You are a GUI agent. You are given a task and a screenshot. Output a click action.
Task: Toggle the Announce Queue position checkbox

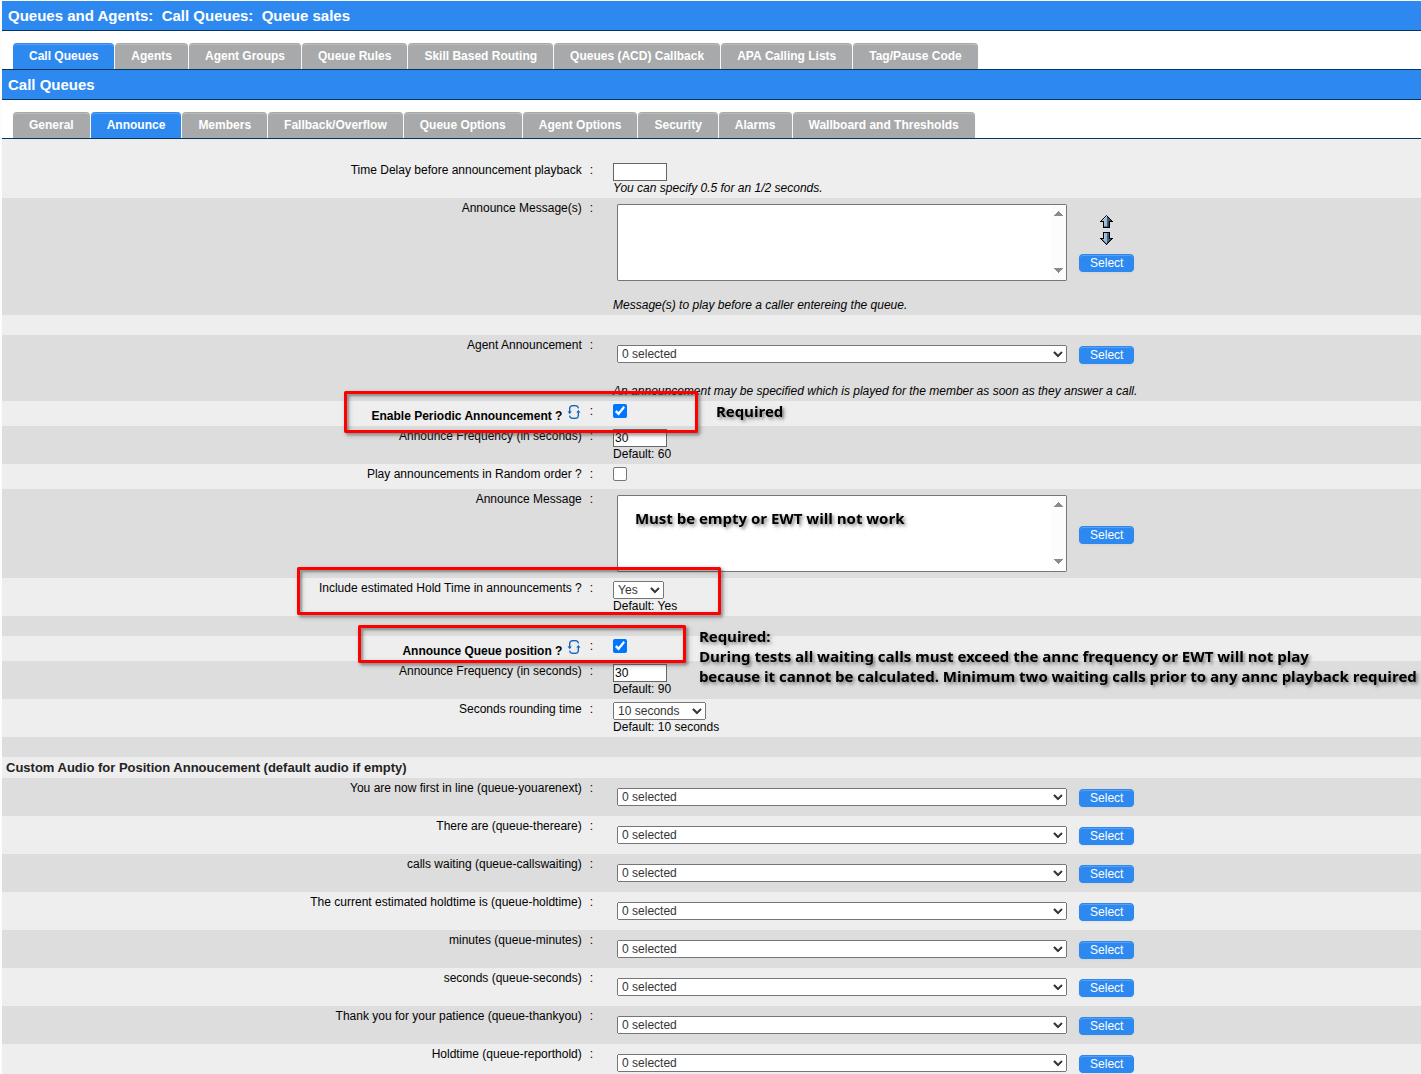[620, 646]
